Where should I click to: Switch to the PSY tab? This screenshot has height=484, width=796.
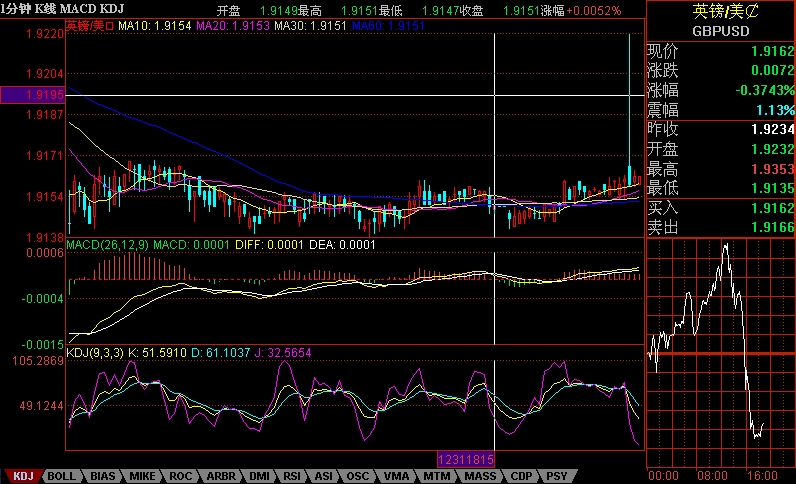(557, 476)
